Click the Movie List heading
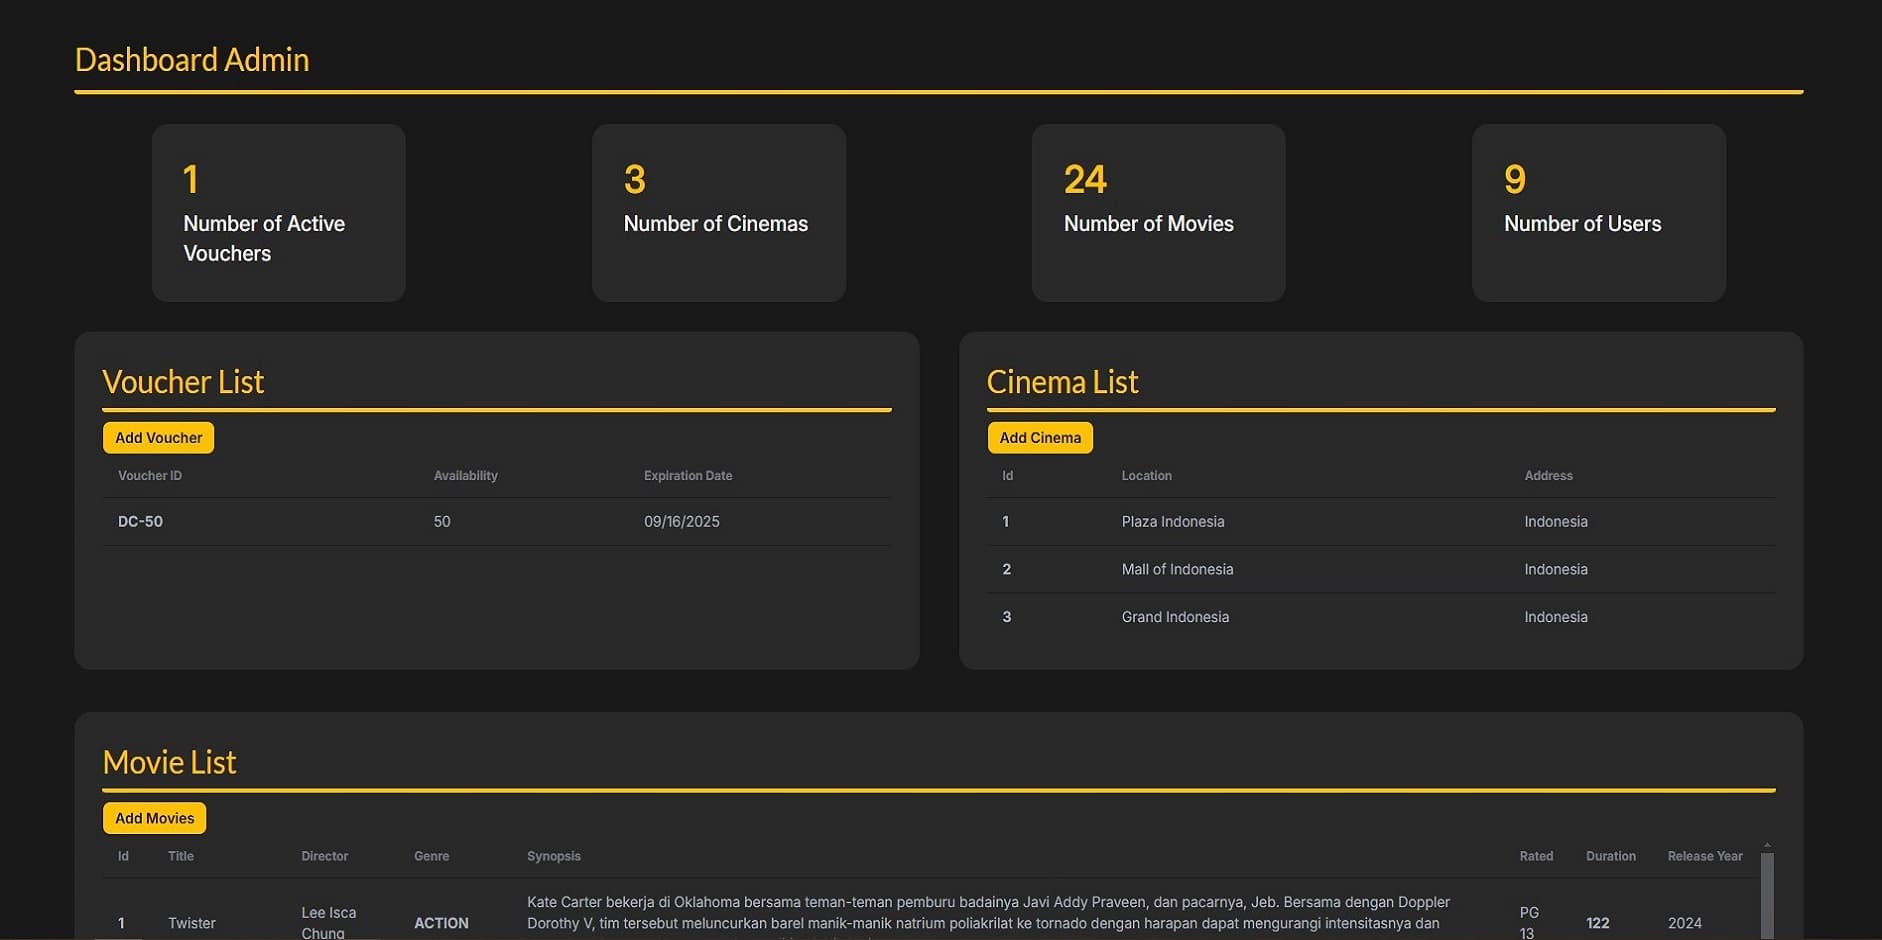Screen dimensions: 1882x940 [169, 763]
